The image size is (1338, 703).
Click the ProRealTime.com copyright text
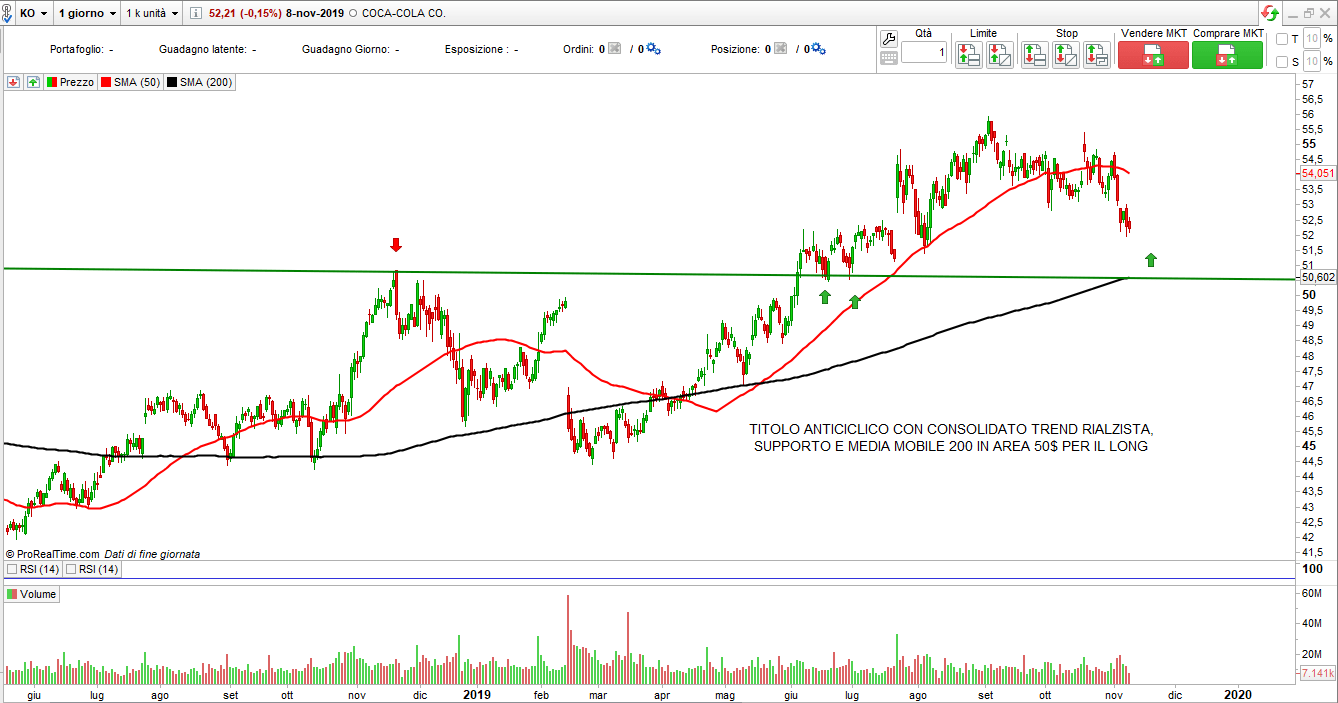tap(53, 554)
